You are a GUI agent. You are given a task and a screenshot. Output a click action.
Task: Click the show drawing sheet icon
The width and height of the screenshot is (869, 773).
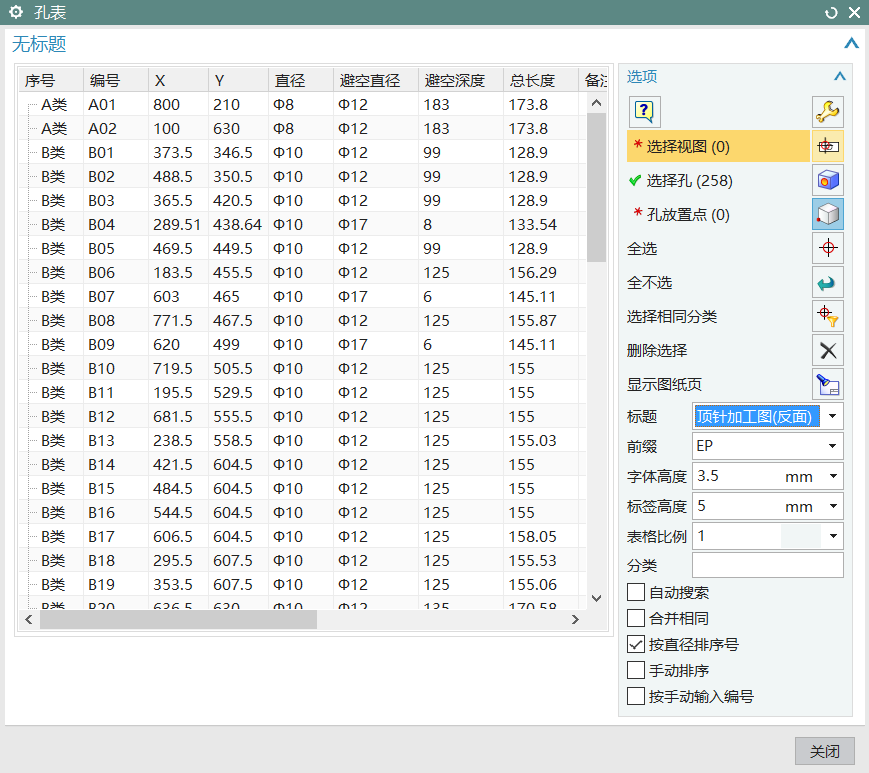coord(827,384)
